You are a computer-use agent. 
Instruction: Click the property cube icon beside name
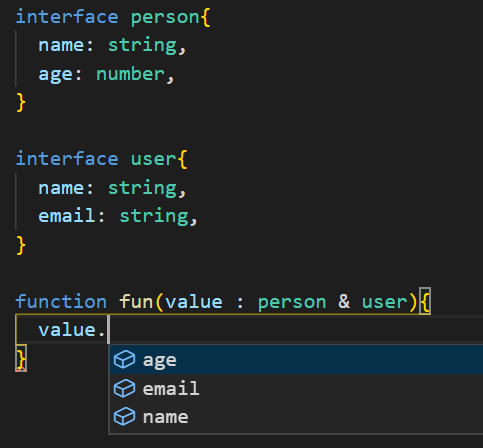[124, 417]
